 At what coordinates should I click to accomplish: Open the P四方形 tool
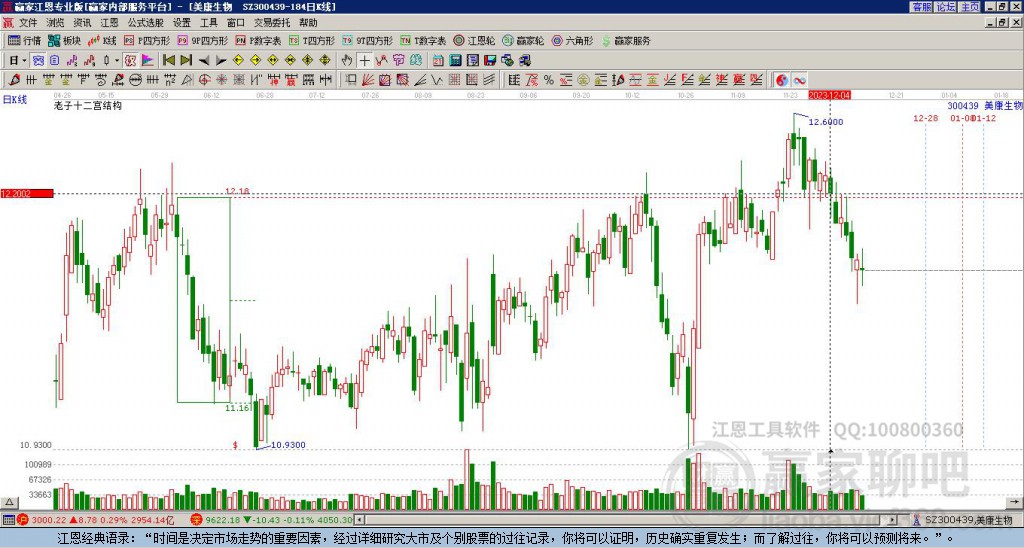point(146,40)
